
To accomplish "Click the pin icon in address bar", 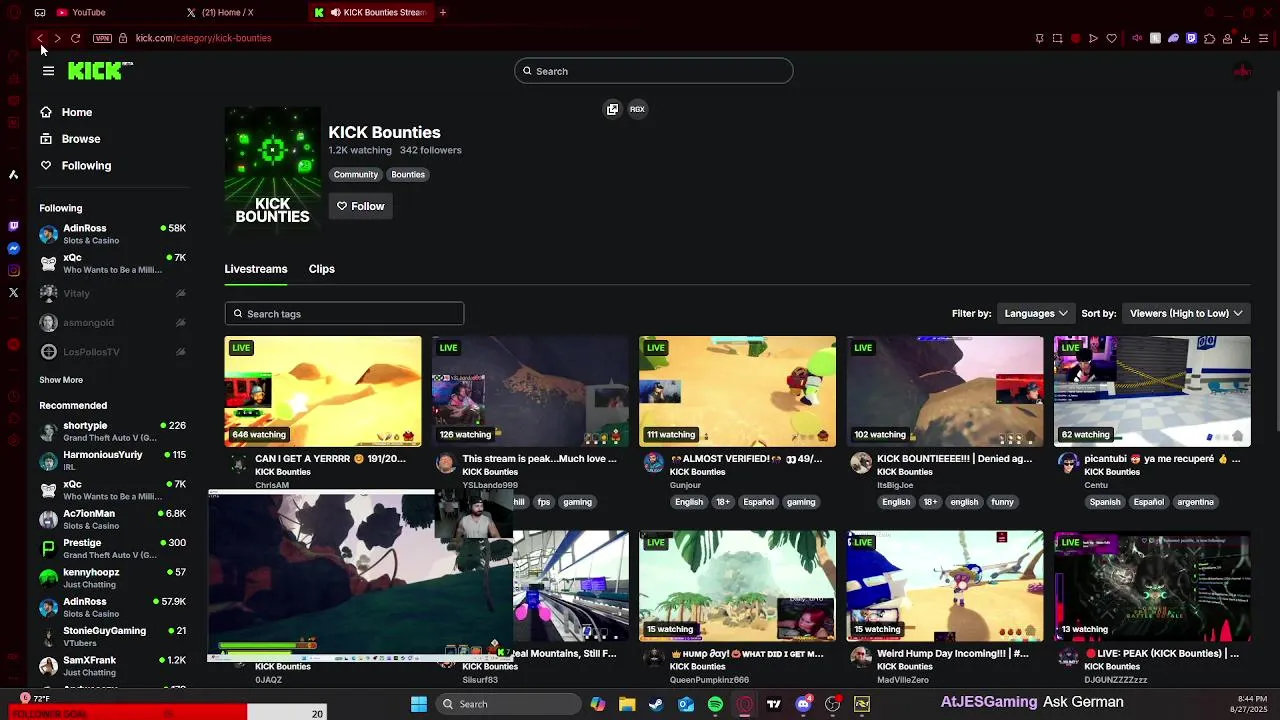I will 1039,38.
